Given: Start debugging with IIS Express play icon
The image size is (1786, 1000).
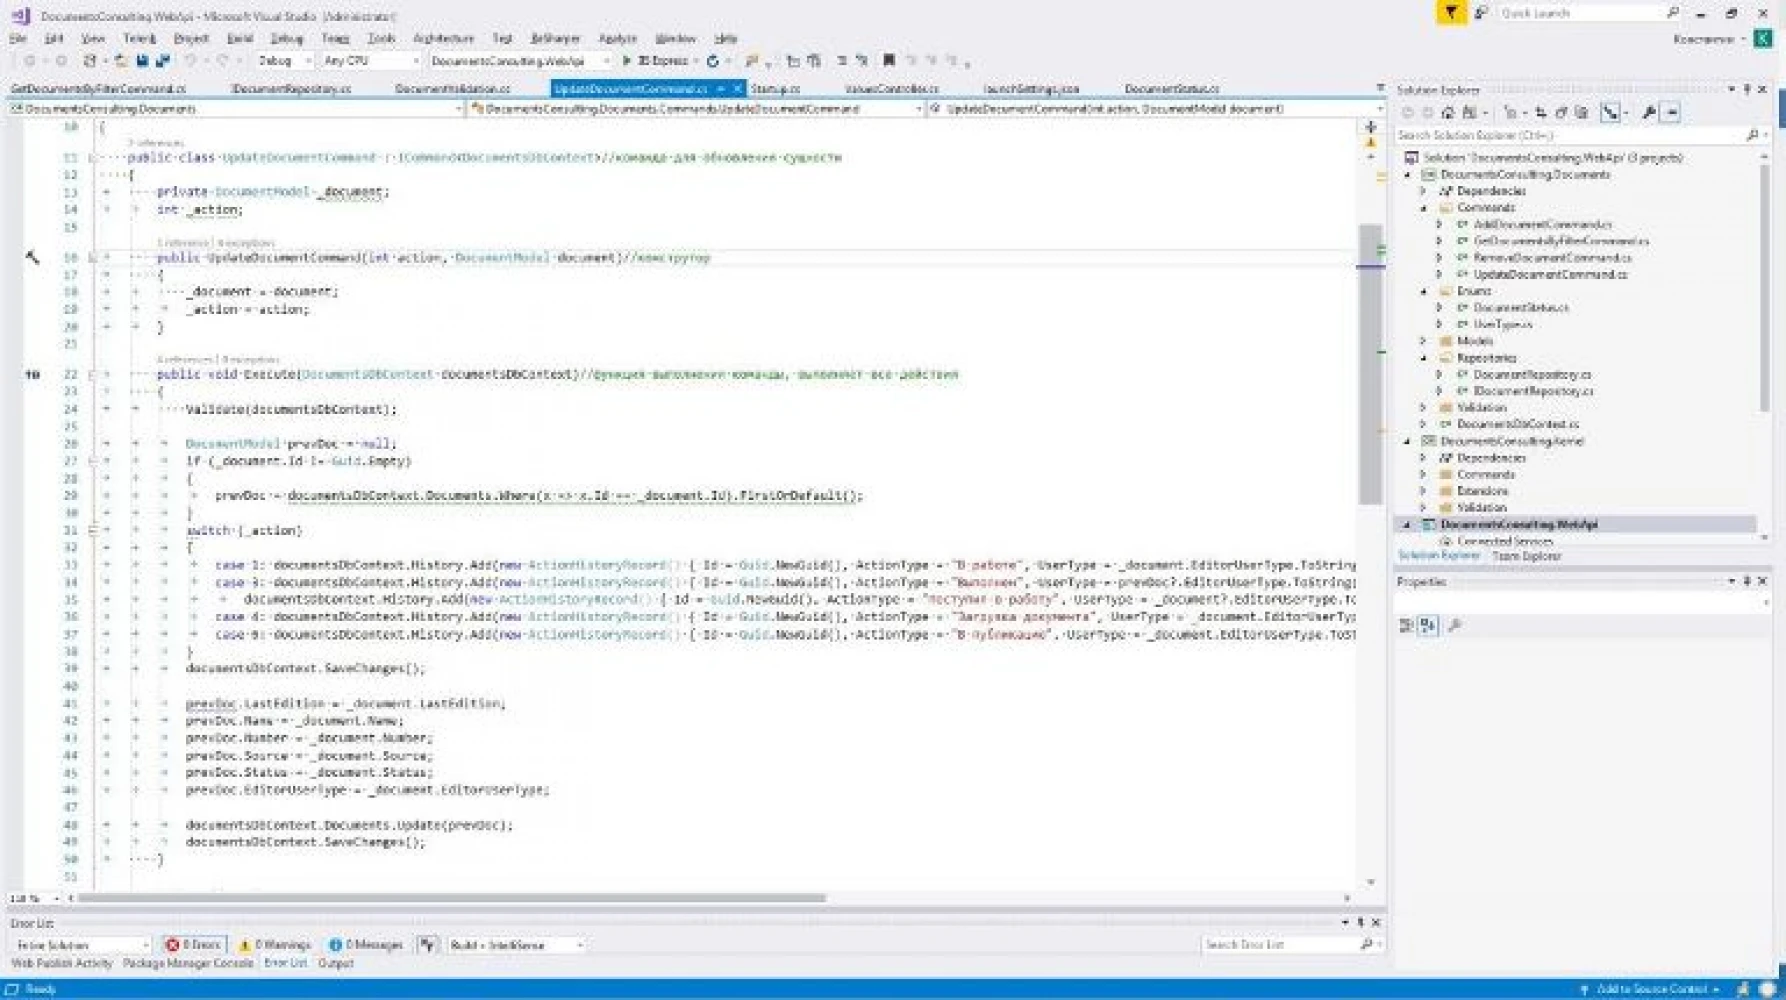Looking at the screenshot, I should coord(627,61).
